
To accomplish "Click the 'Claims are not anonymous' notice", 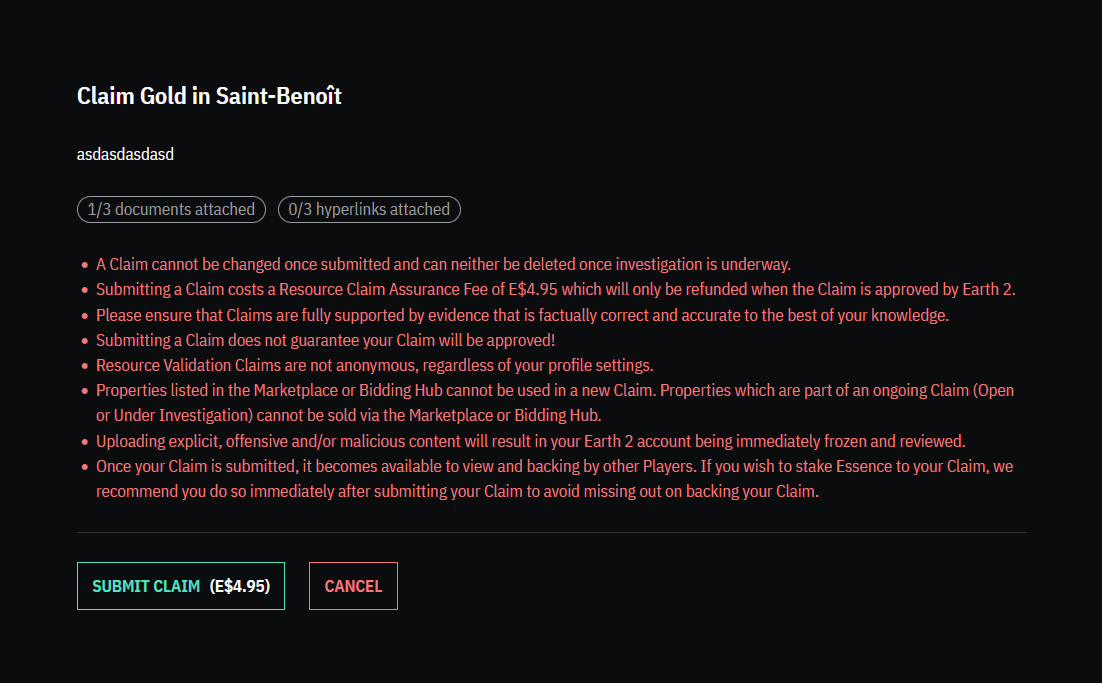I will (x=374, y=365).
